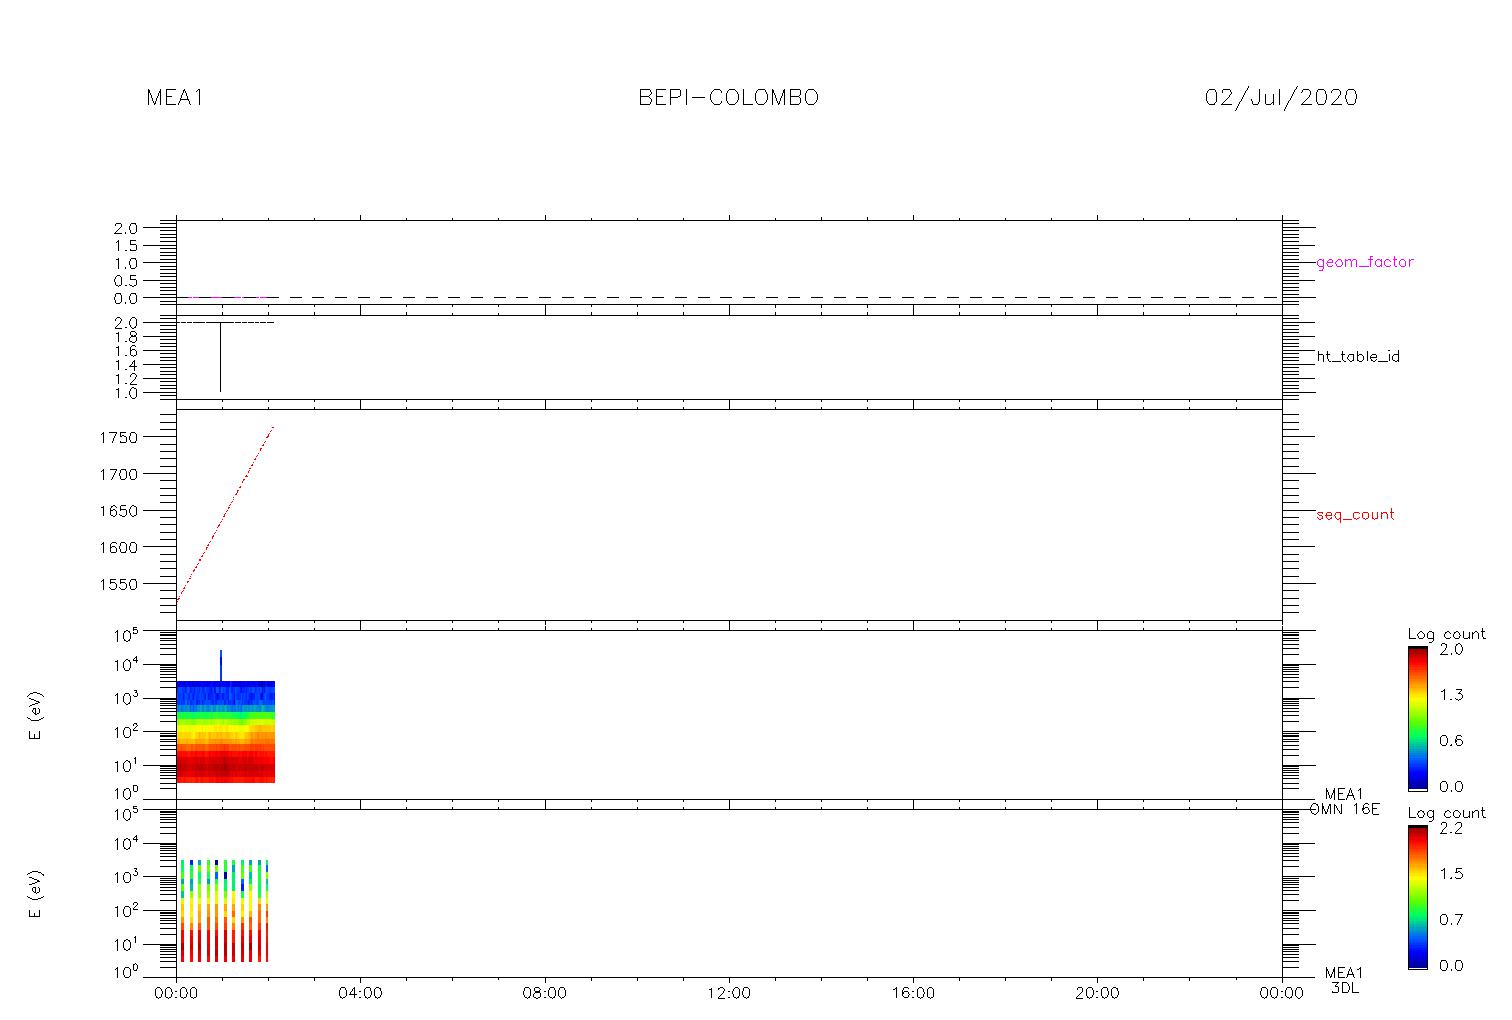Image resolution: width=1512 pixels, height=1020 pixels.
Task: Click the blue spike above OMN spectrogram
Action: click(x=221, y=665)
